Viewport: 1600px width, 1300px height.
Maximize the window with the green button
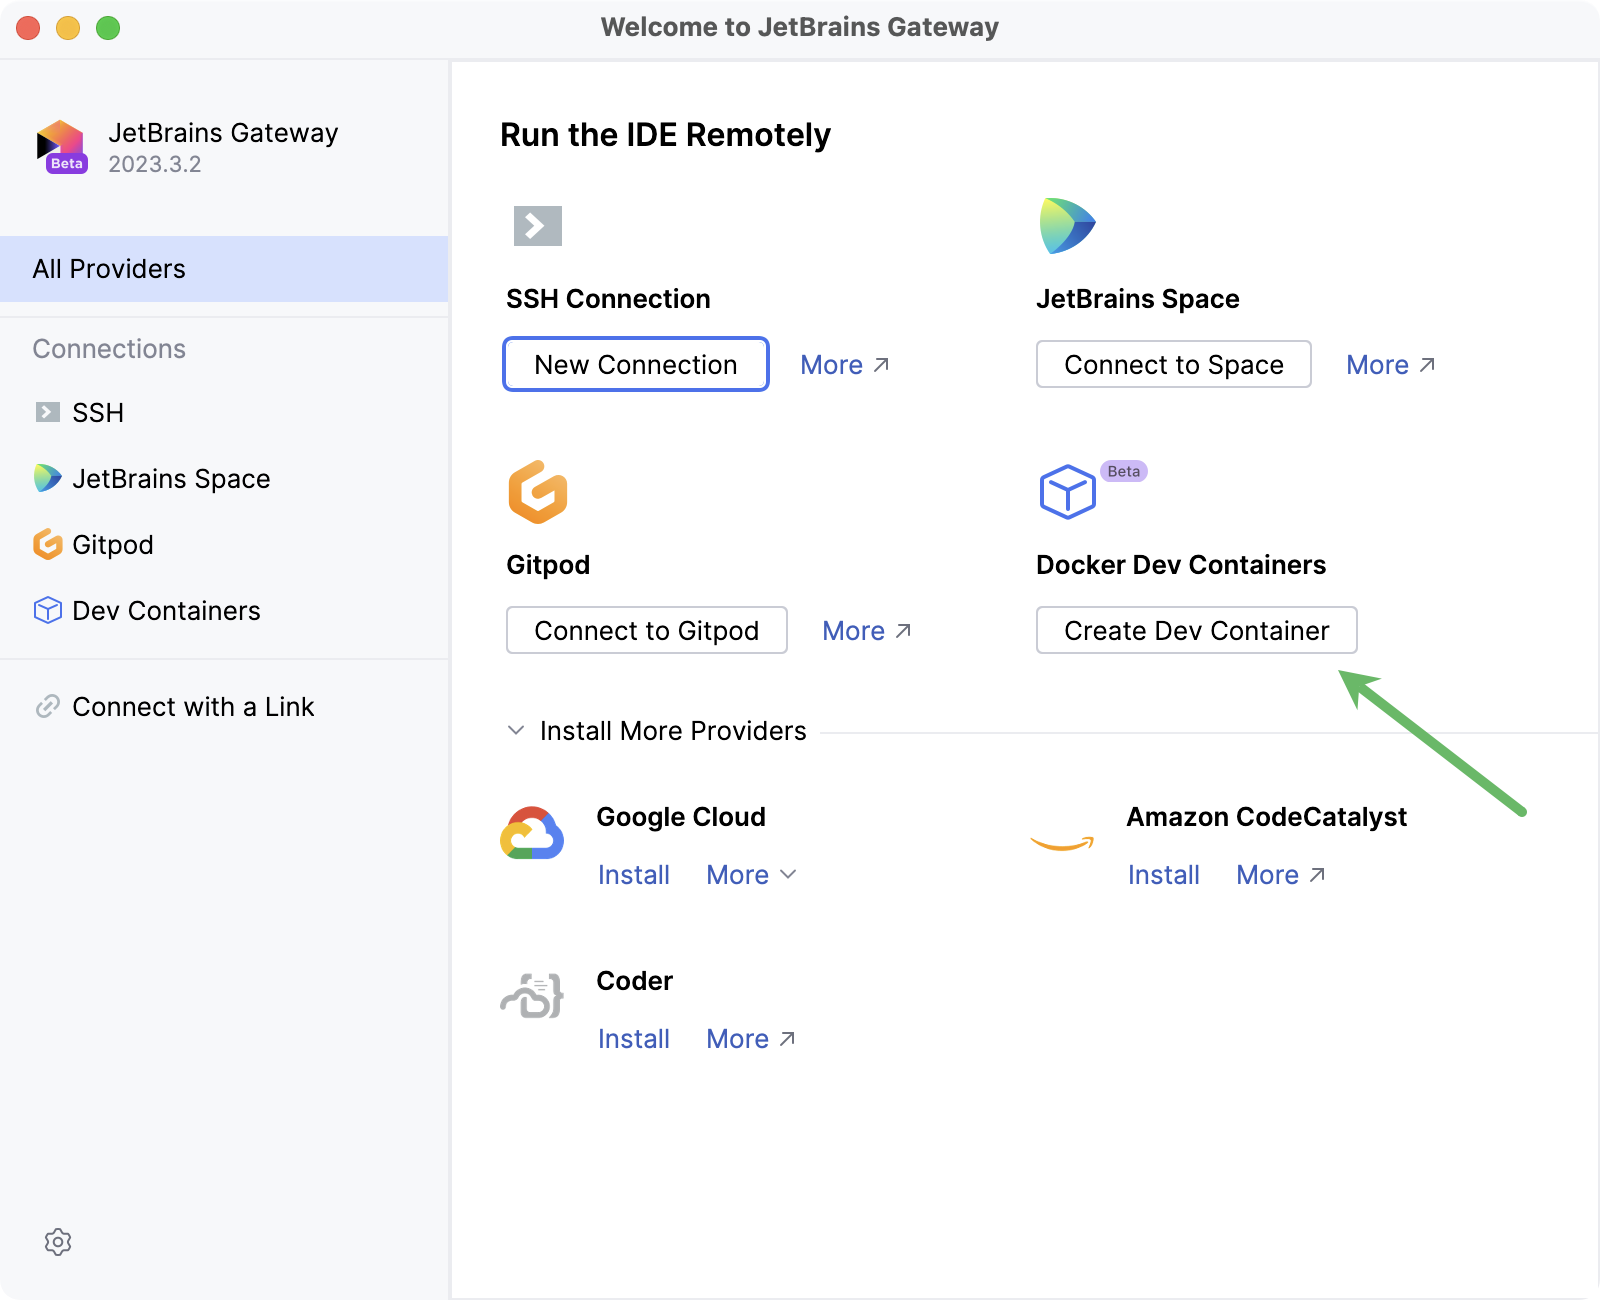click(108, 28)
